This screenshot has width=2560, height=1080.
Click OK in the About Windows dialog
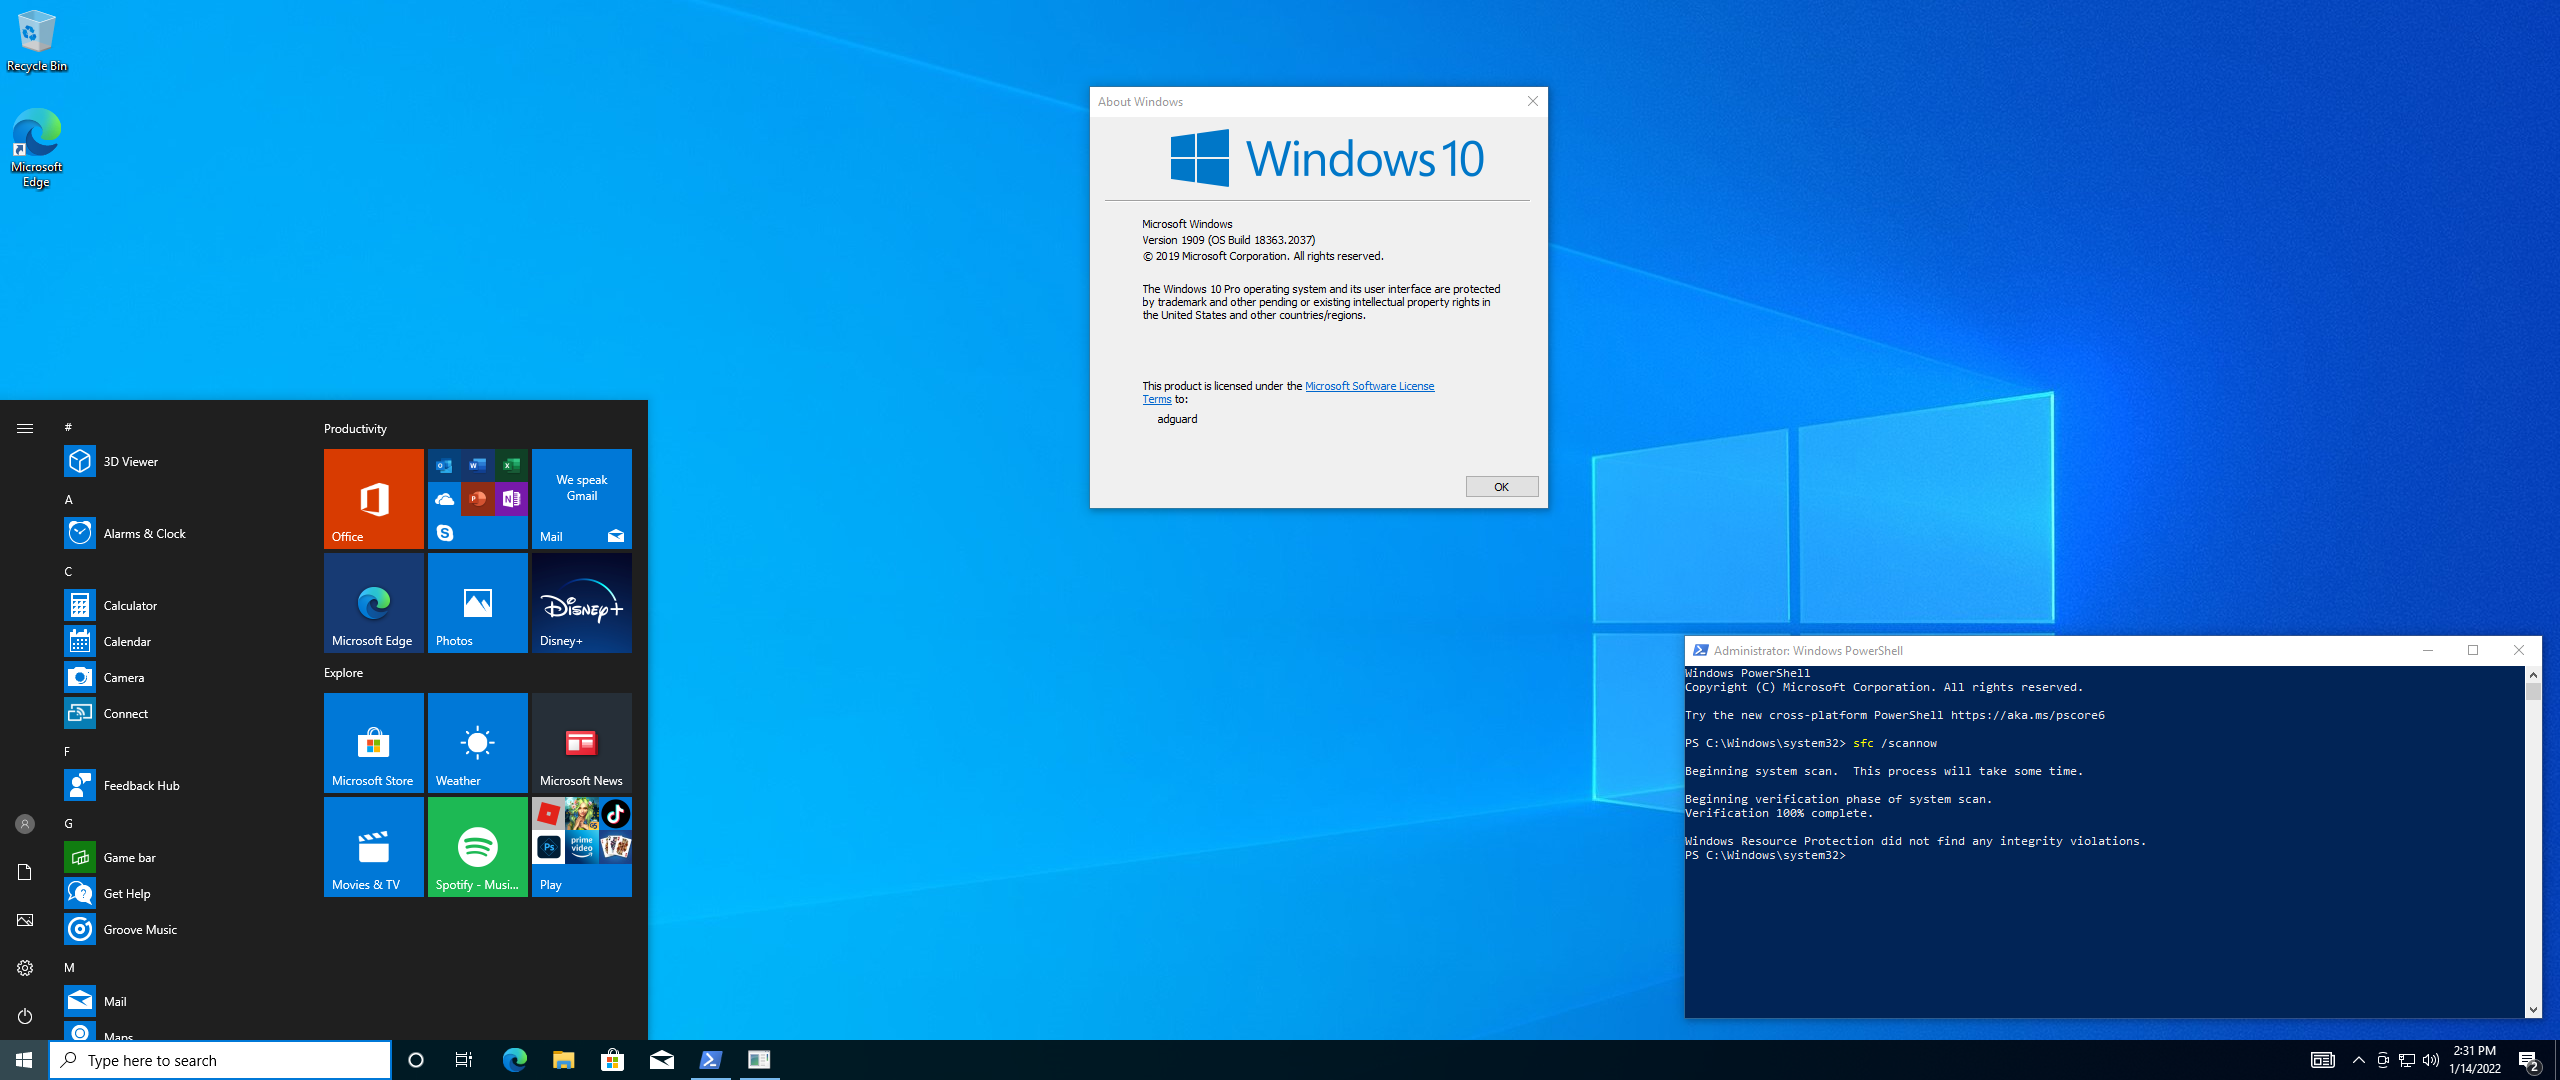[1502, 487]
